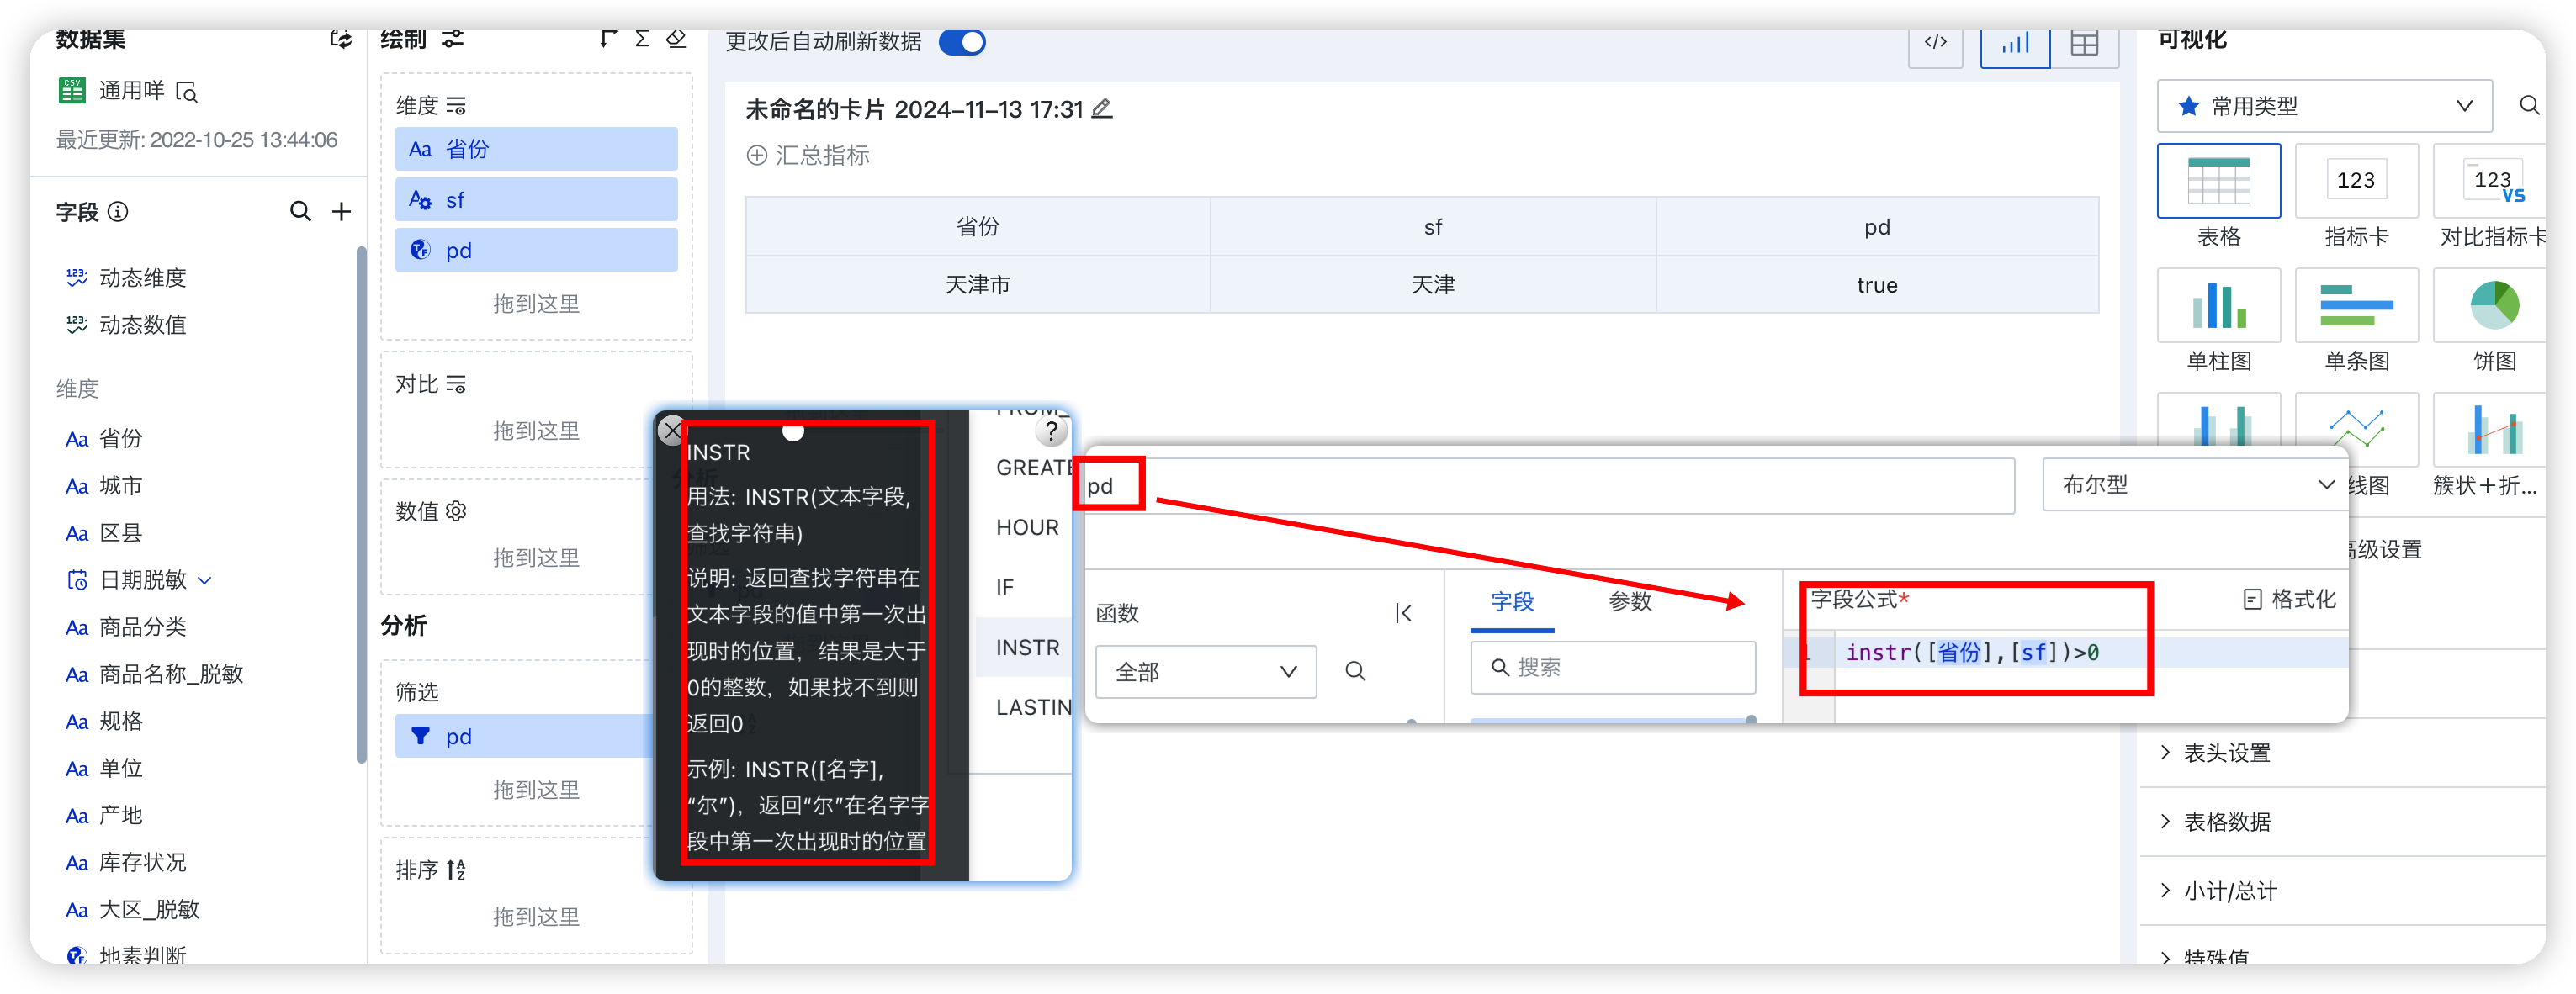Image resolution: width=2576 pixels, height=994 pixels.
Task: Click the corner arrow icon in 绘制 header
Action: pos(607,39)
